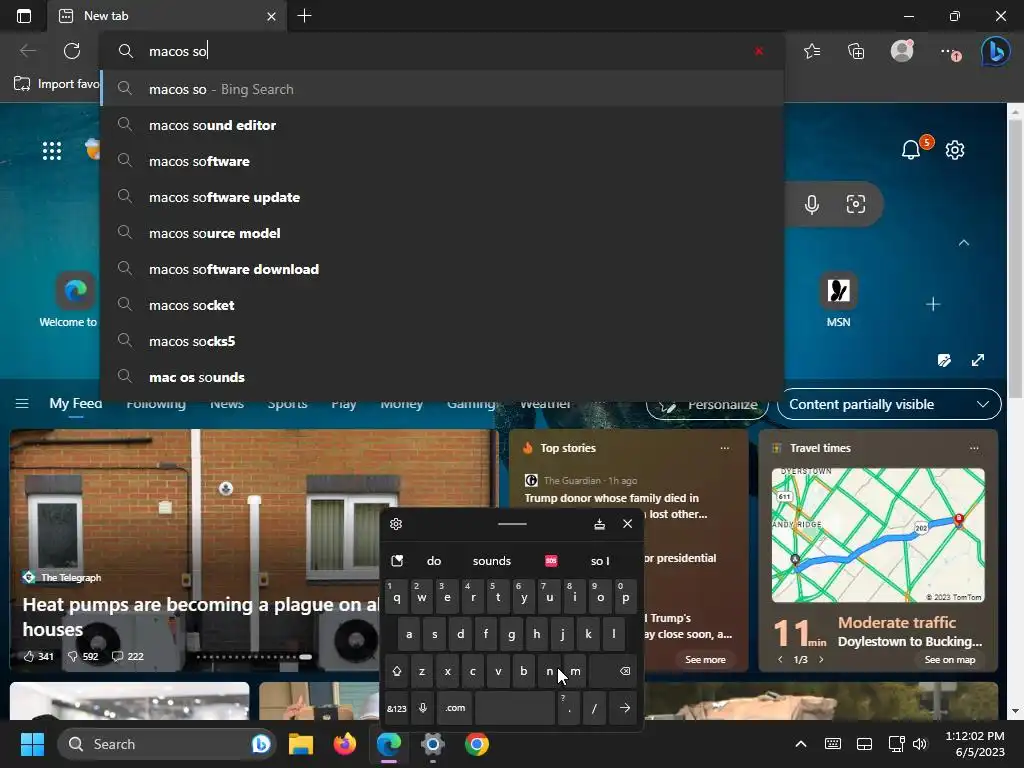Tap keyboard microphone dictation key
Screen dimensions: 1024x768
pyautogui.click(x=423, y=709)
